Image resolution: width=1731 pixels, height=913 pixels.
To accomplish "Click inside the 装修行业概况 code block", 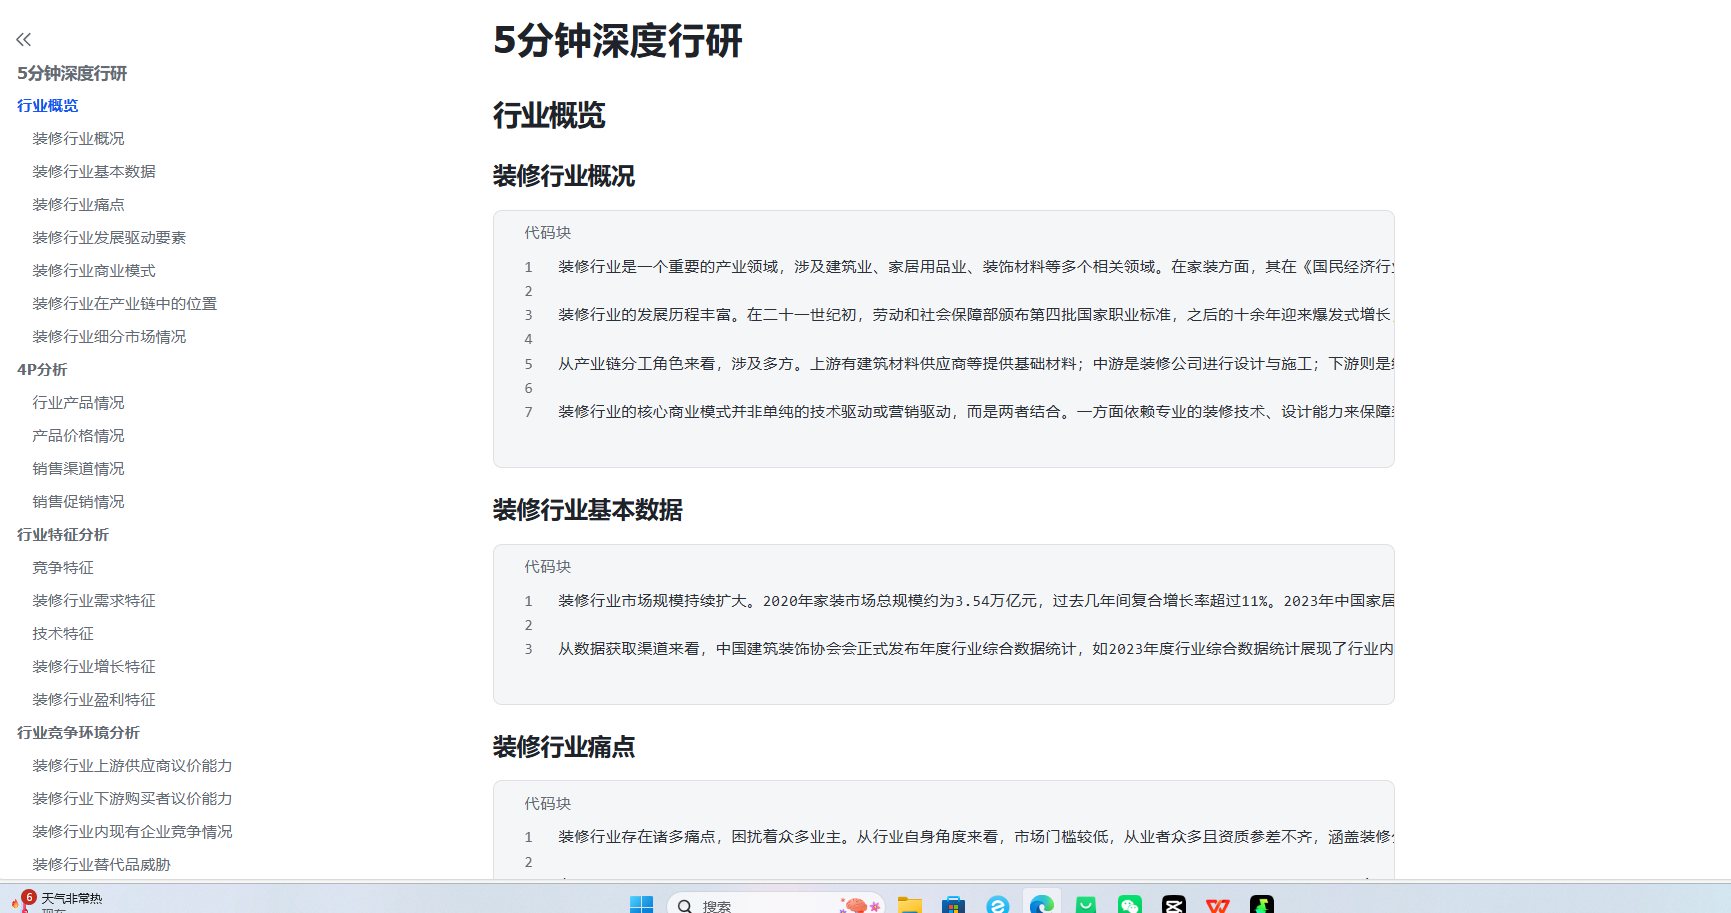I will click(943, 339).
